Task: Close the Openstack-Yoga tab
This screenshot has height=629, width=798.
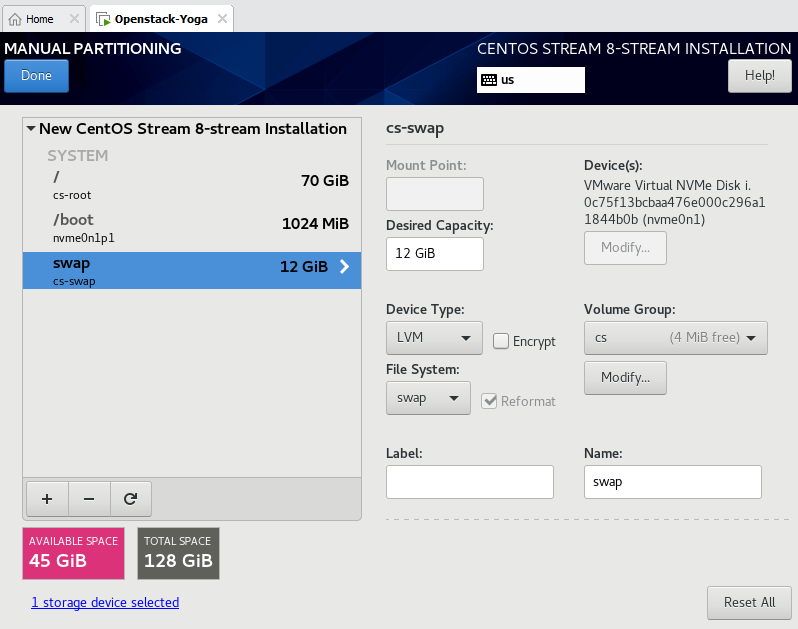Action: pos(222,19)
